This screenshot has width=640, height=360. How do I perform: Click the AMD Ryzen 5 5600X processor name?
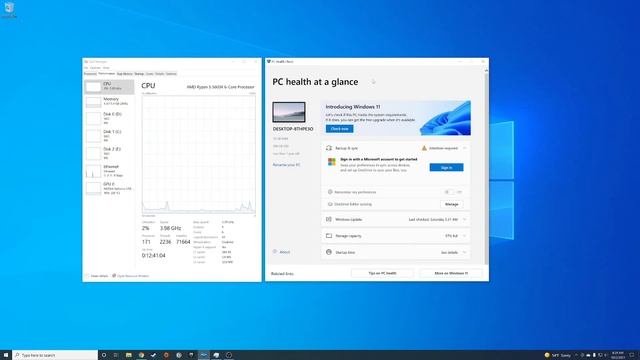pos(220,87)
